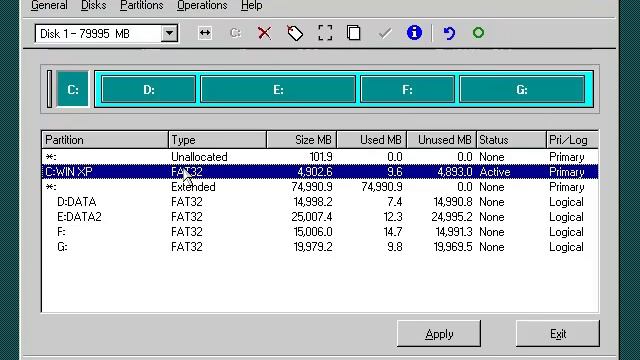This screenshot has width=640, height=360.
Task: Select the Extended partition row
Action: [320, 187]
